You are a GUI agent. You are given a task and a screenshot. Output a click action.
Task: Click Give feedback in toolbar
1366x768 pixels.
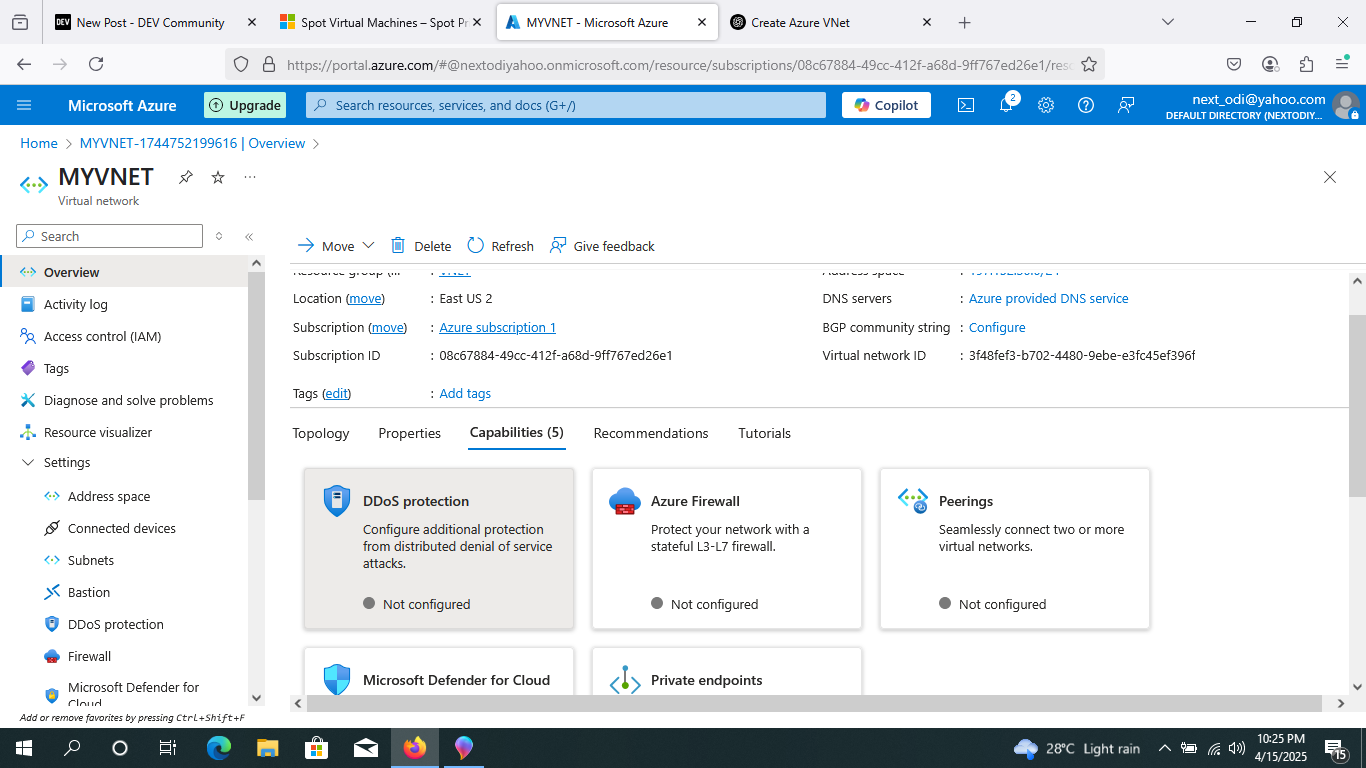[x=603, y=246]
